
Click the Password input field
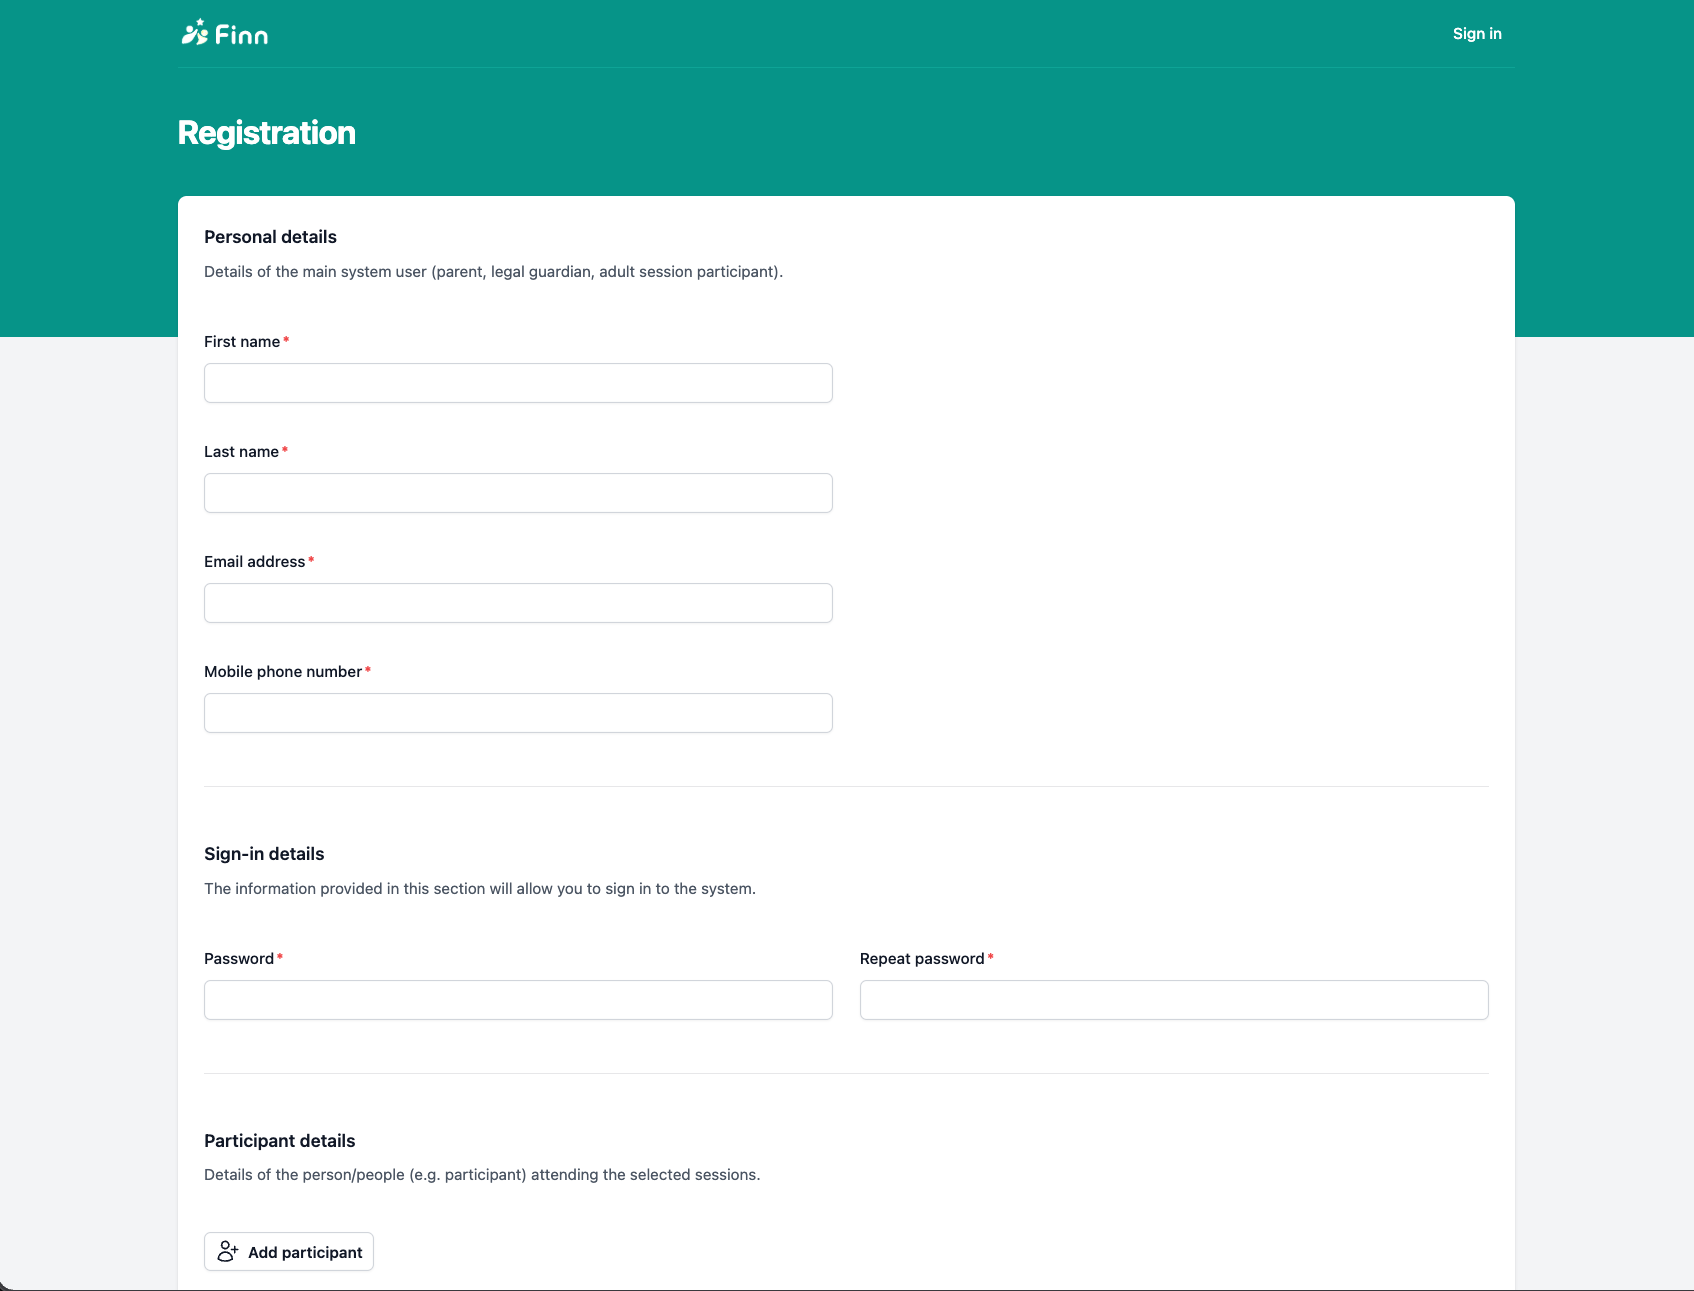(x=518, y=1000)
